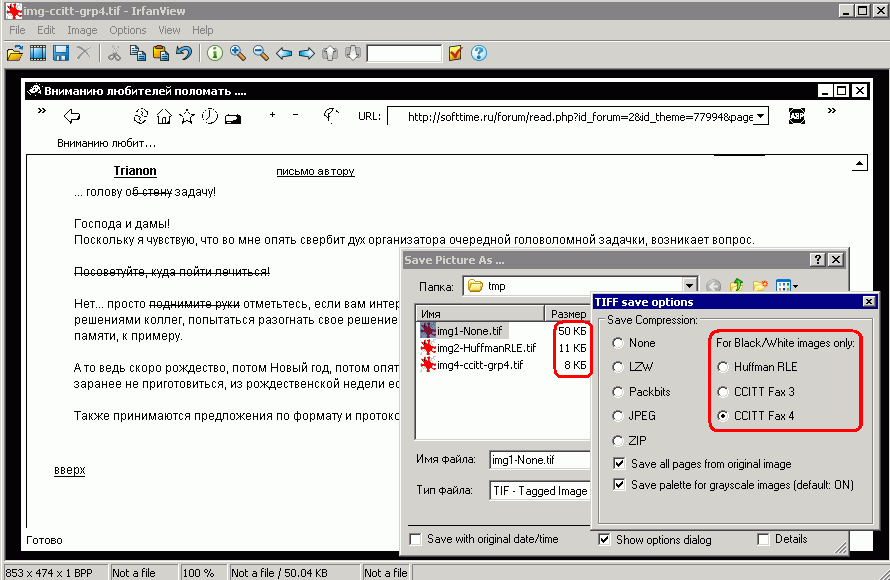Screen dimensions: 890x580
Task: Click the About question mark icon
Action: pyautogui.click(x=479, y=53)
